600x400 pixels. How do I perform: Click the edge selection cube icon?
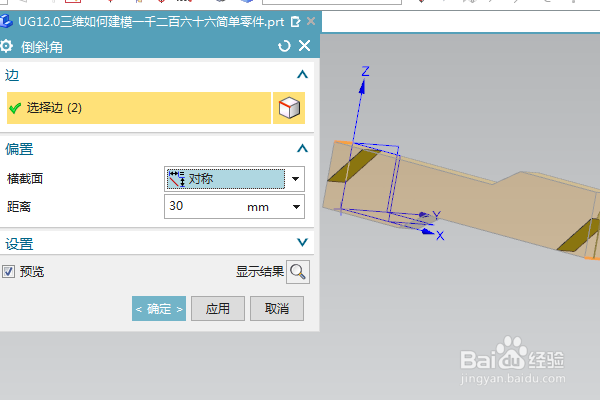pyautogui.click(x=289, y=108)
